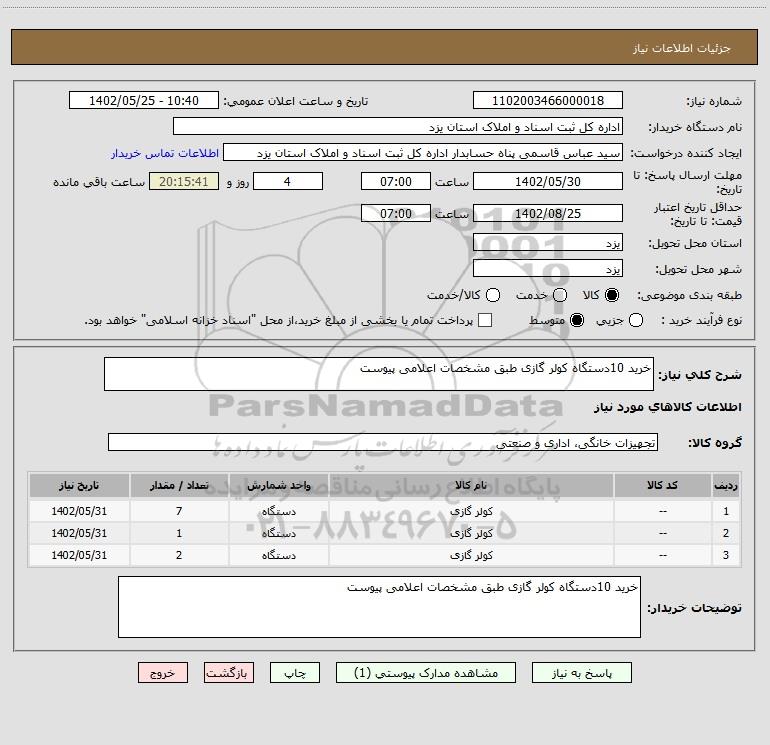This screenshot has height=745, width=770.
Task: Click price validity date 1402/08/25
Action: coord(548,213)
